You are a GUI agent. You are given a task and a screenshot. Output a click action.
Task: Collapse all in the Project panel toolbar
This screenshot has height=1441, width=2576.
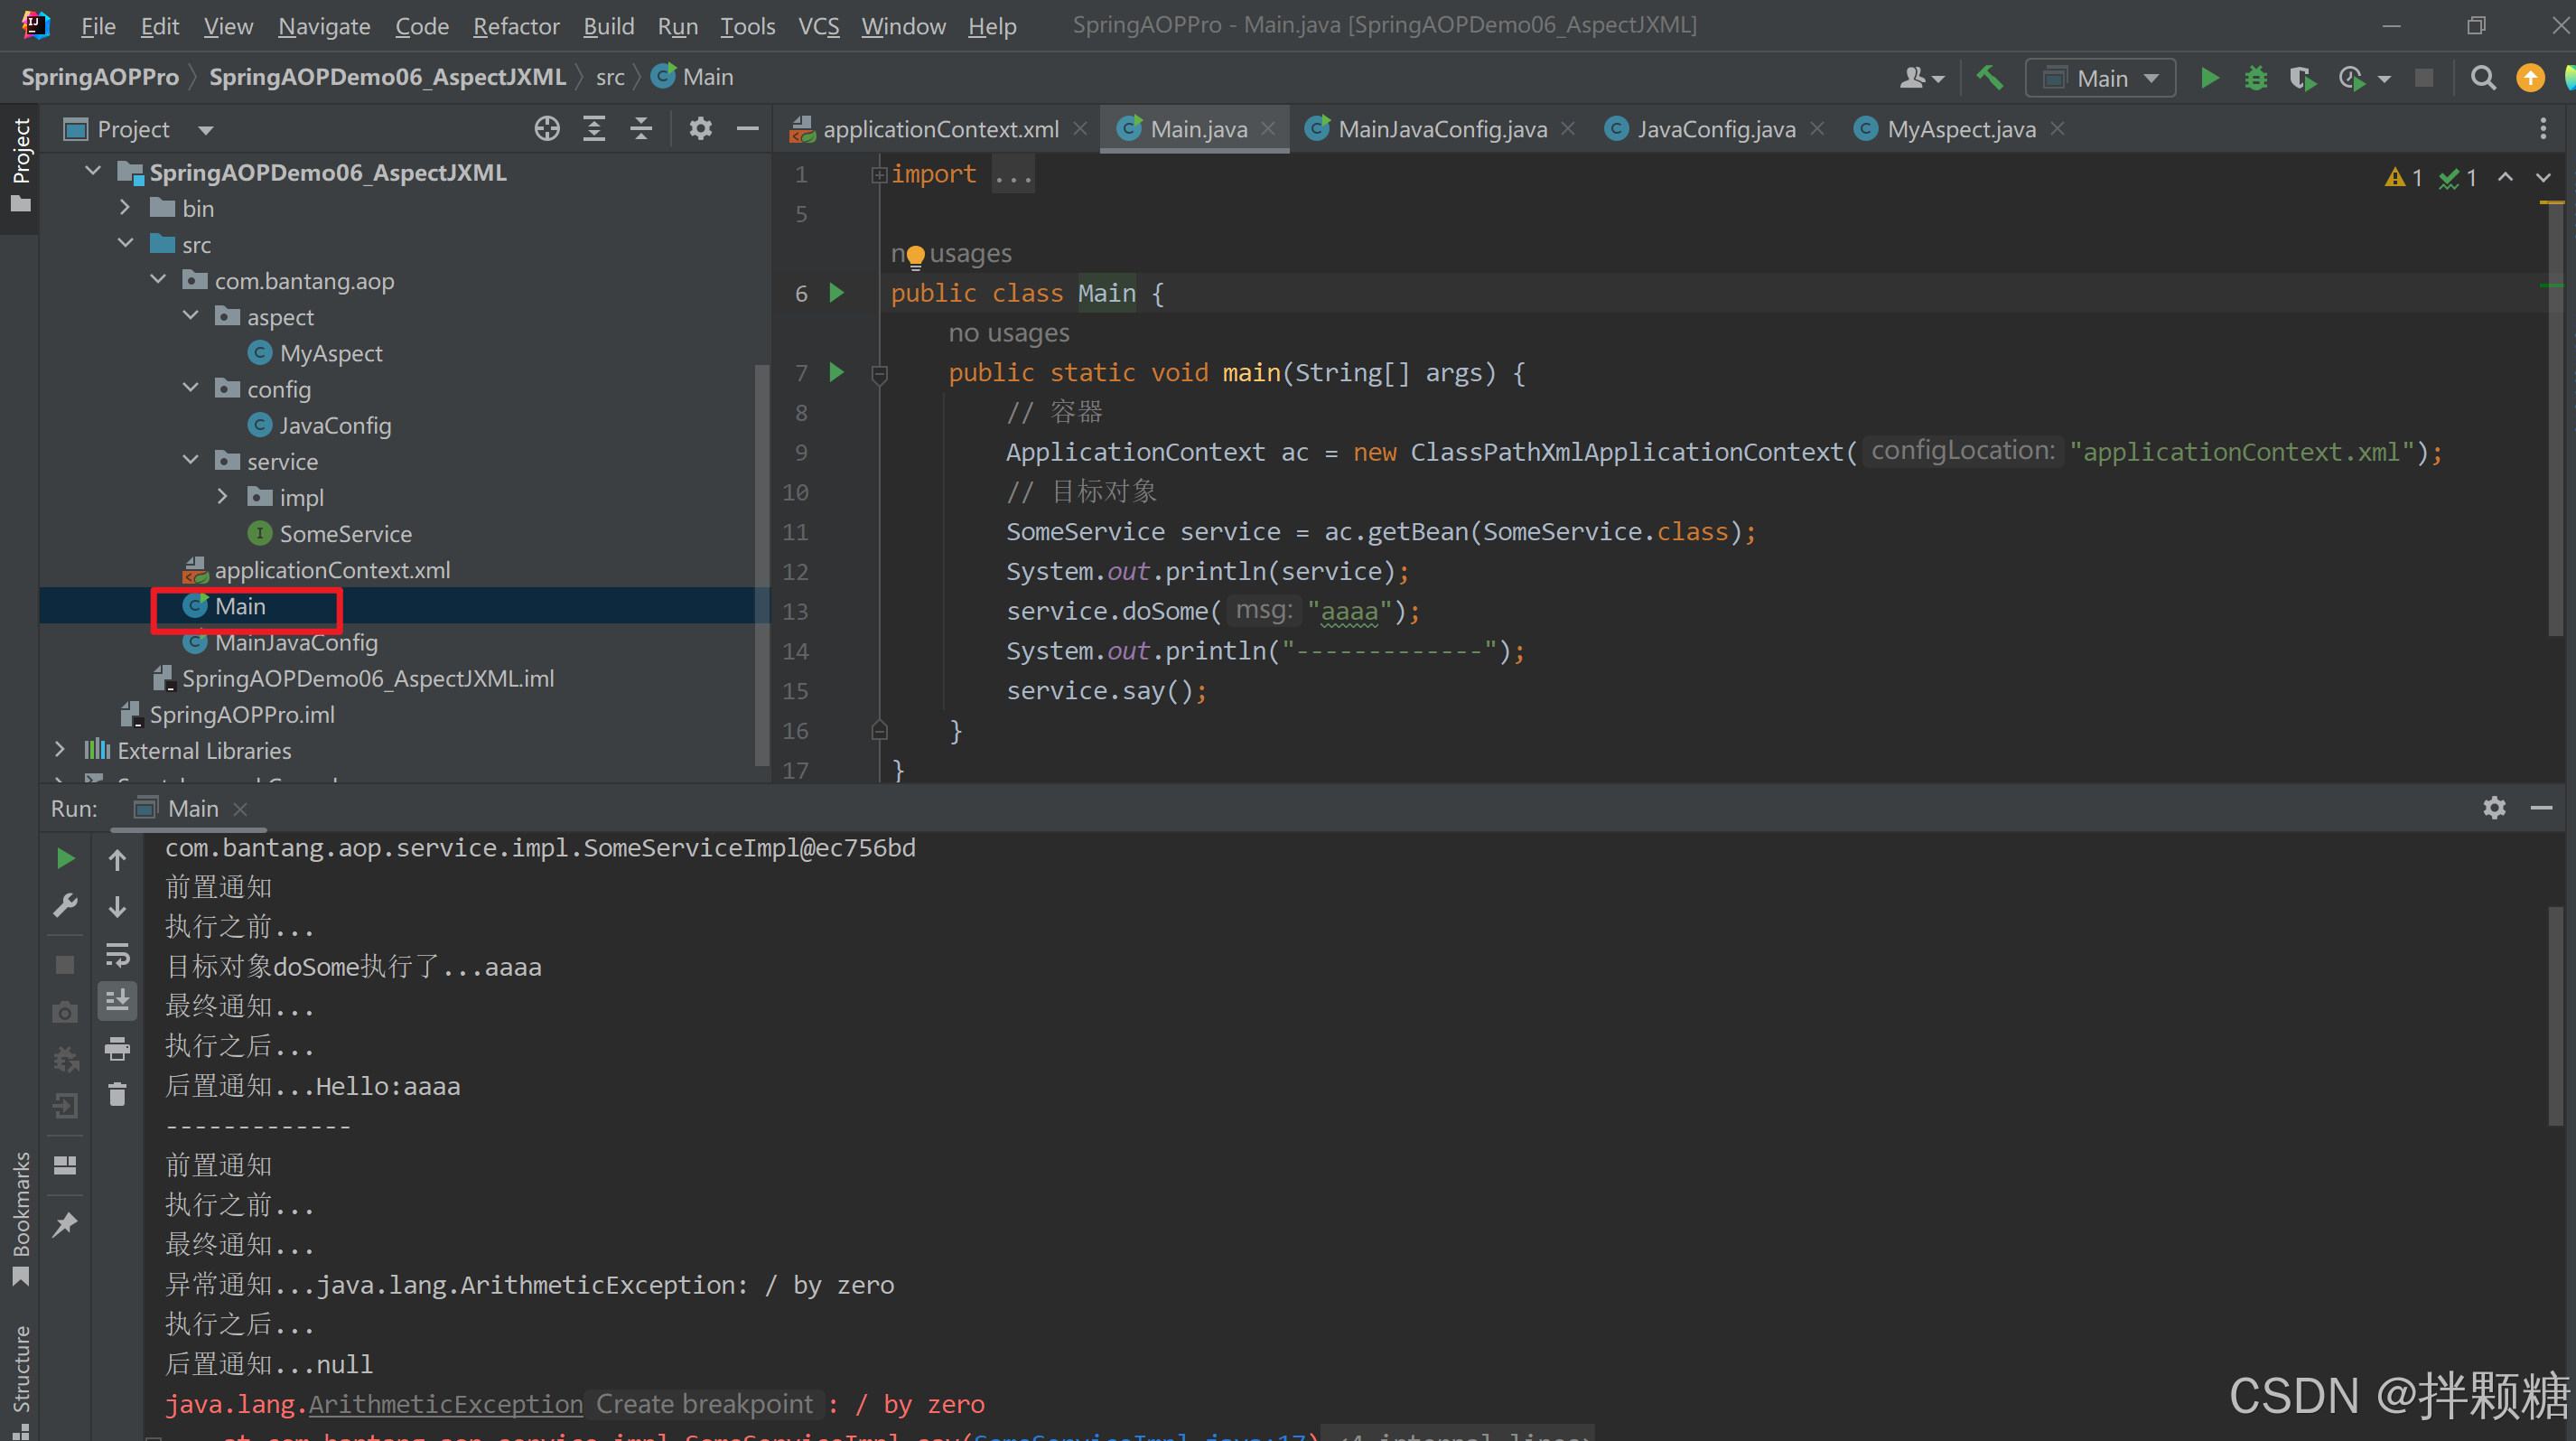(641, 129)
